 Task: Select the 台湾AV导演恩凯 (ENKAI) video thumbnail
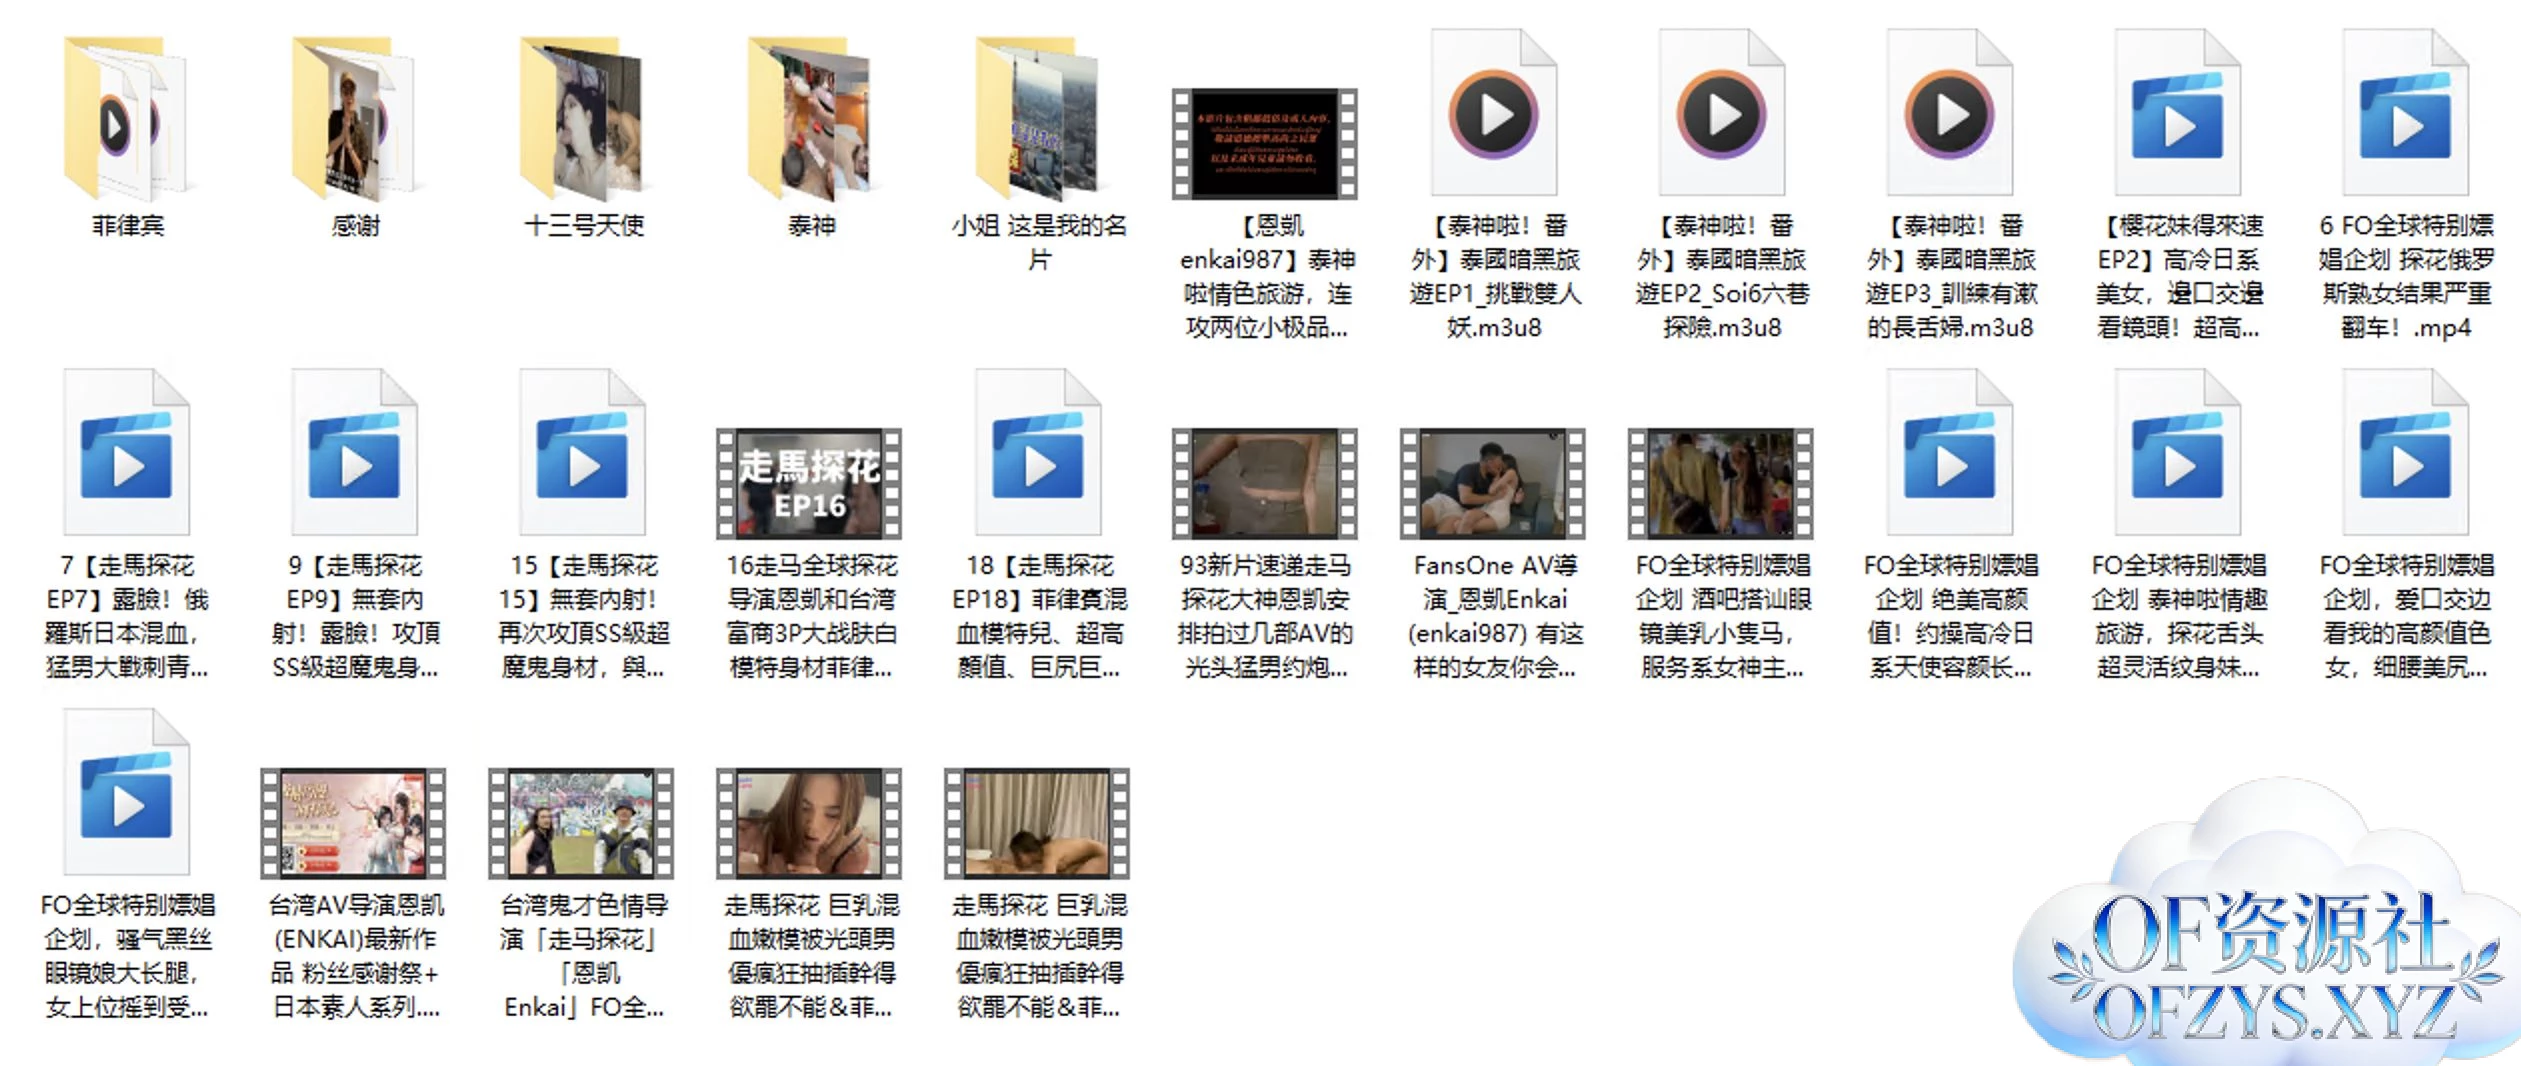coord(354,823)
